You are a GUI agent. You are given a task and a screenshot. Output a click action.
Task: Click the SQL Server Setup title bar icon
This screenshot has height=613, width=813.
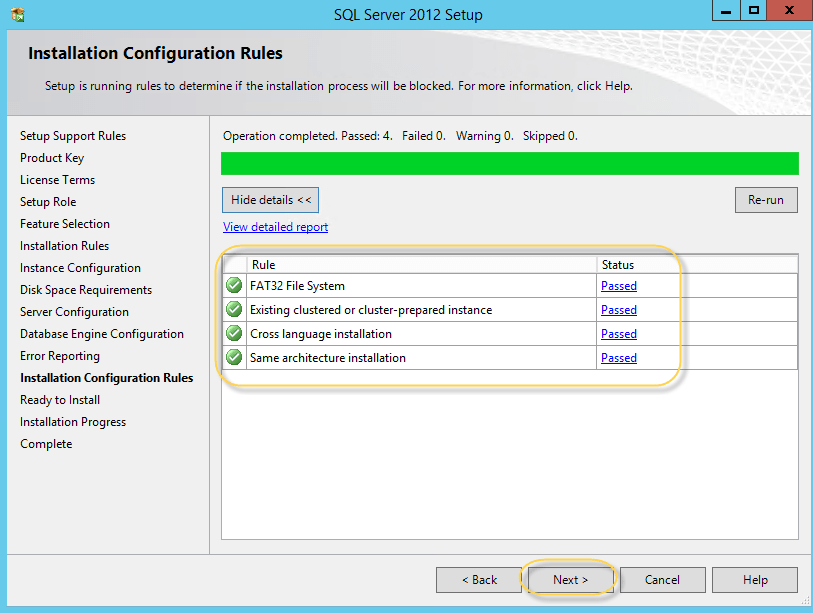point(18,15)
